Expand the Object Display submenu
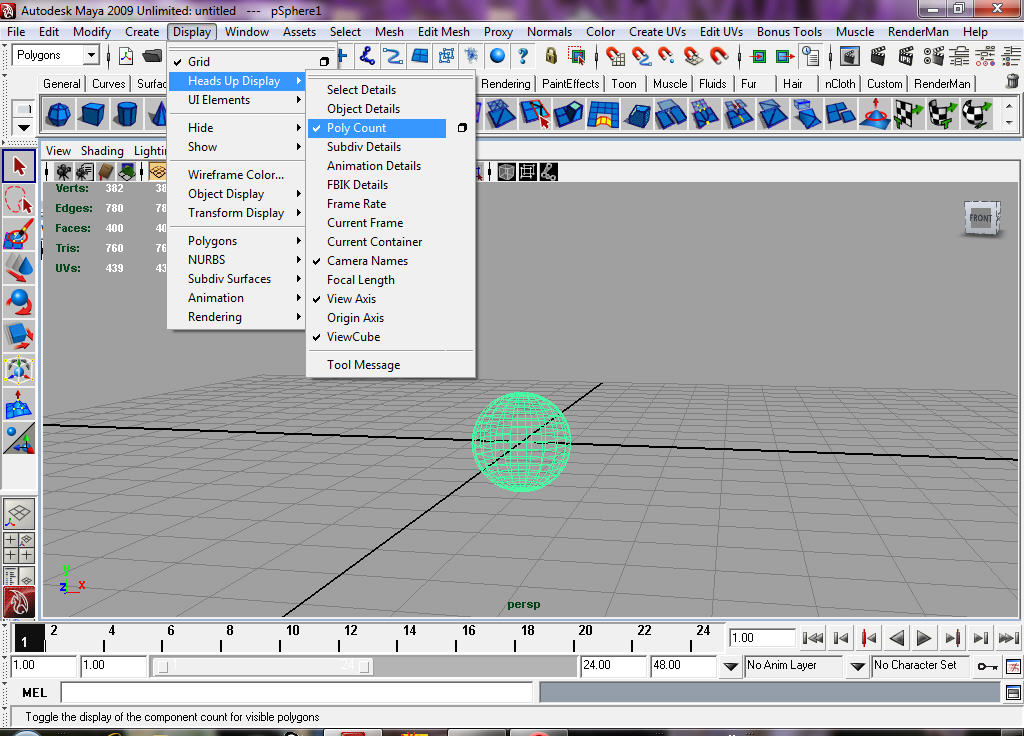Image resolution: width=1024 pixels, height=736 pixels. (237, 194)
